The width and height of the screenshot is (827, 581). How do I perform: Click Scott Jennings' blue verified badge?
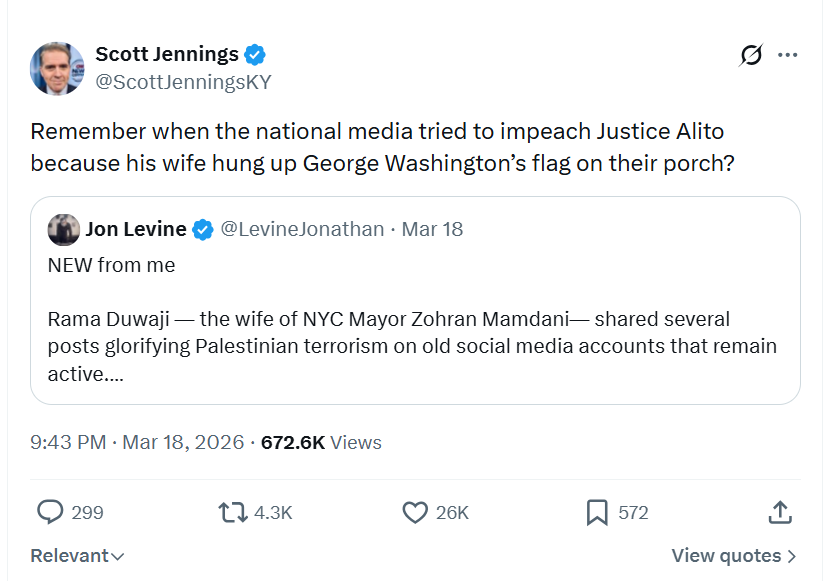click(255, 54)
